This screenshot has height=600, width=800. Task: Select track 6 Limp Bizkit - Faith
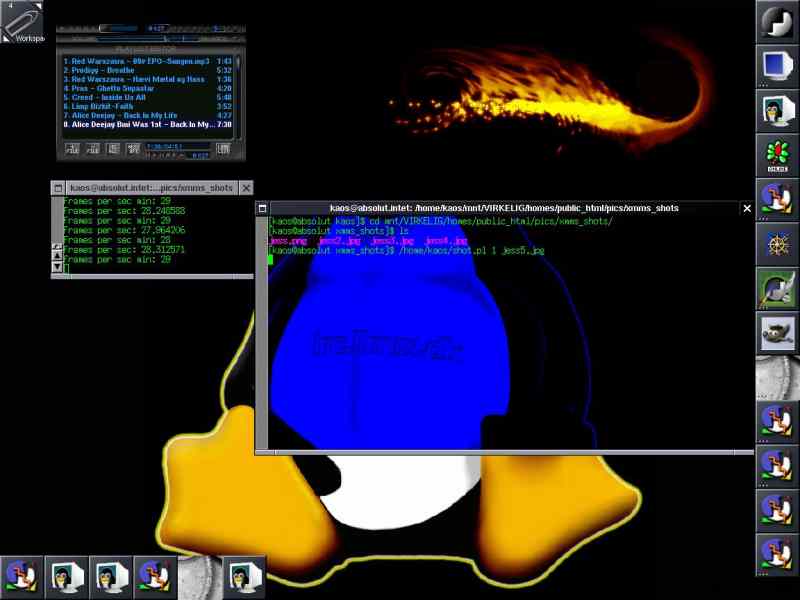[147, 107]
